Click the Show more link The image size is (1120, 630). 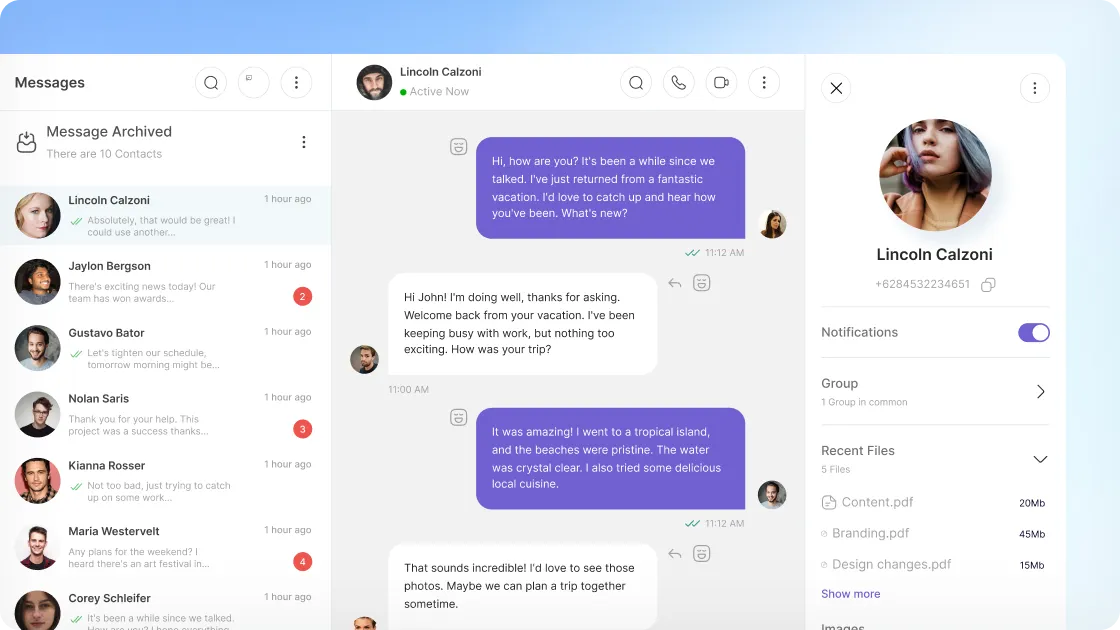click(850, 594)
